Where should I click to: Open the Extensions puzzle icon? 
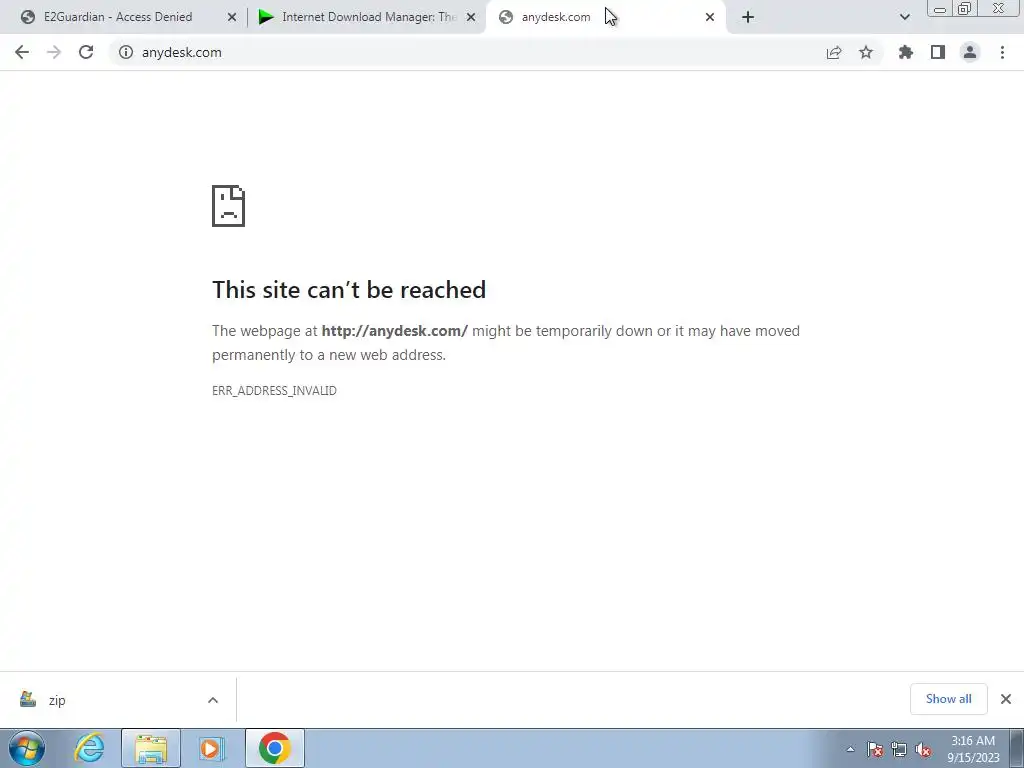[x=906, y=52]
